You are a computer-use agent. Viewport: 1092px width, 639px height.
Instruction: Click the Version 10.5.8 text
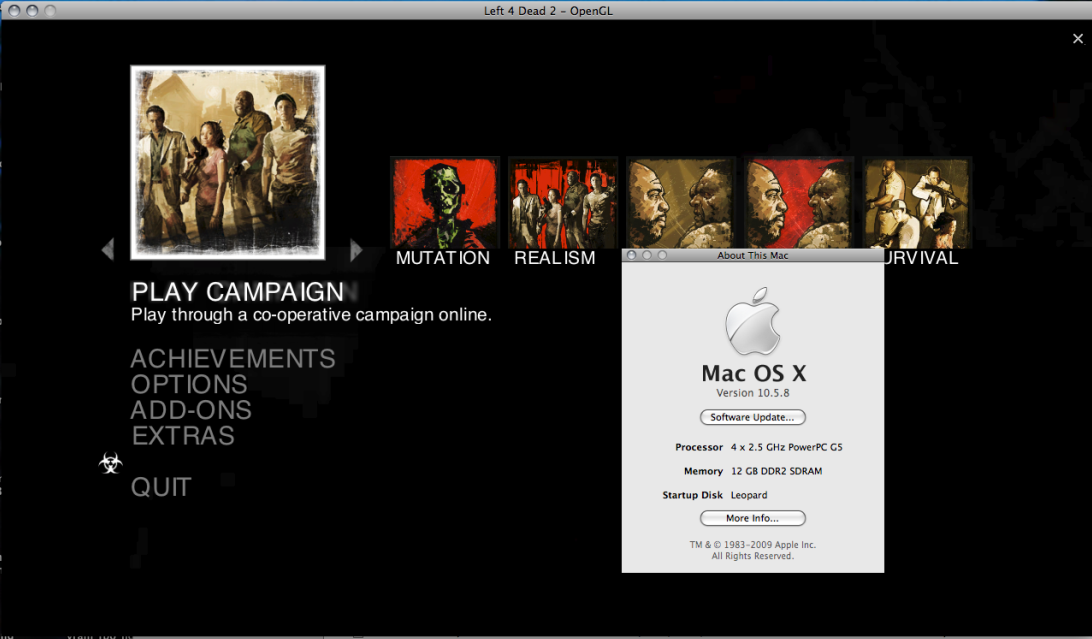(753, 393)
